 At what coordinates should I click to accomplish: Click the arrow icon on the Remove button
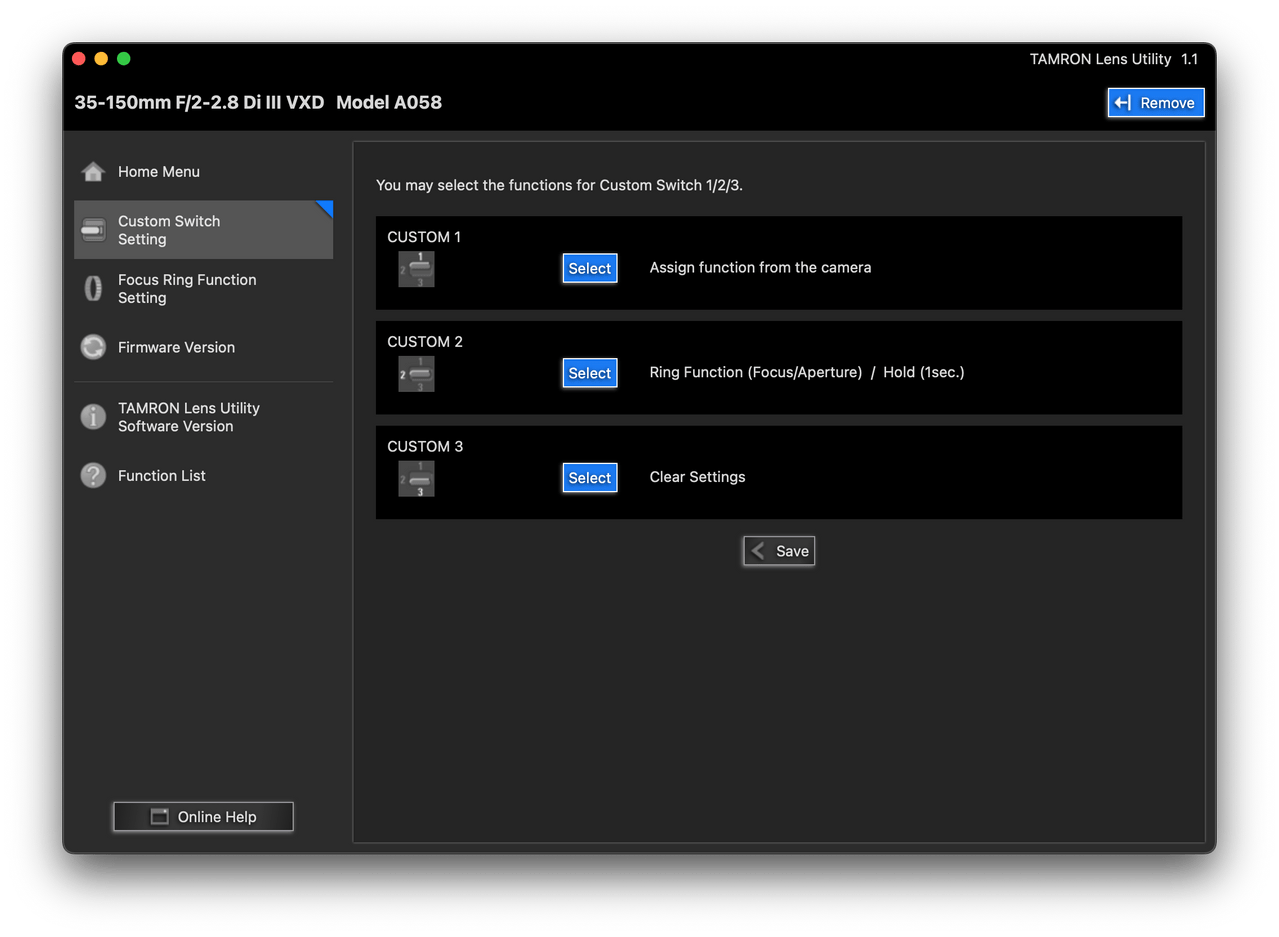[1124, 103]
